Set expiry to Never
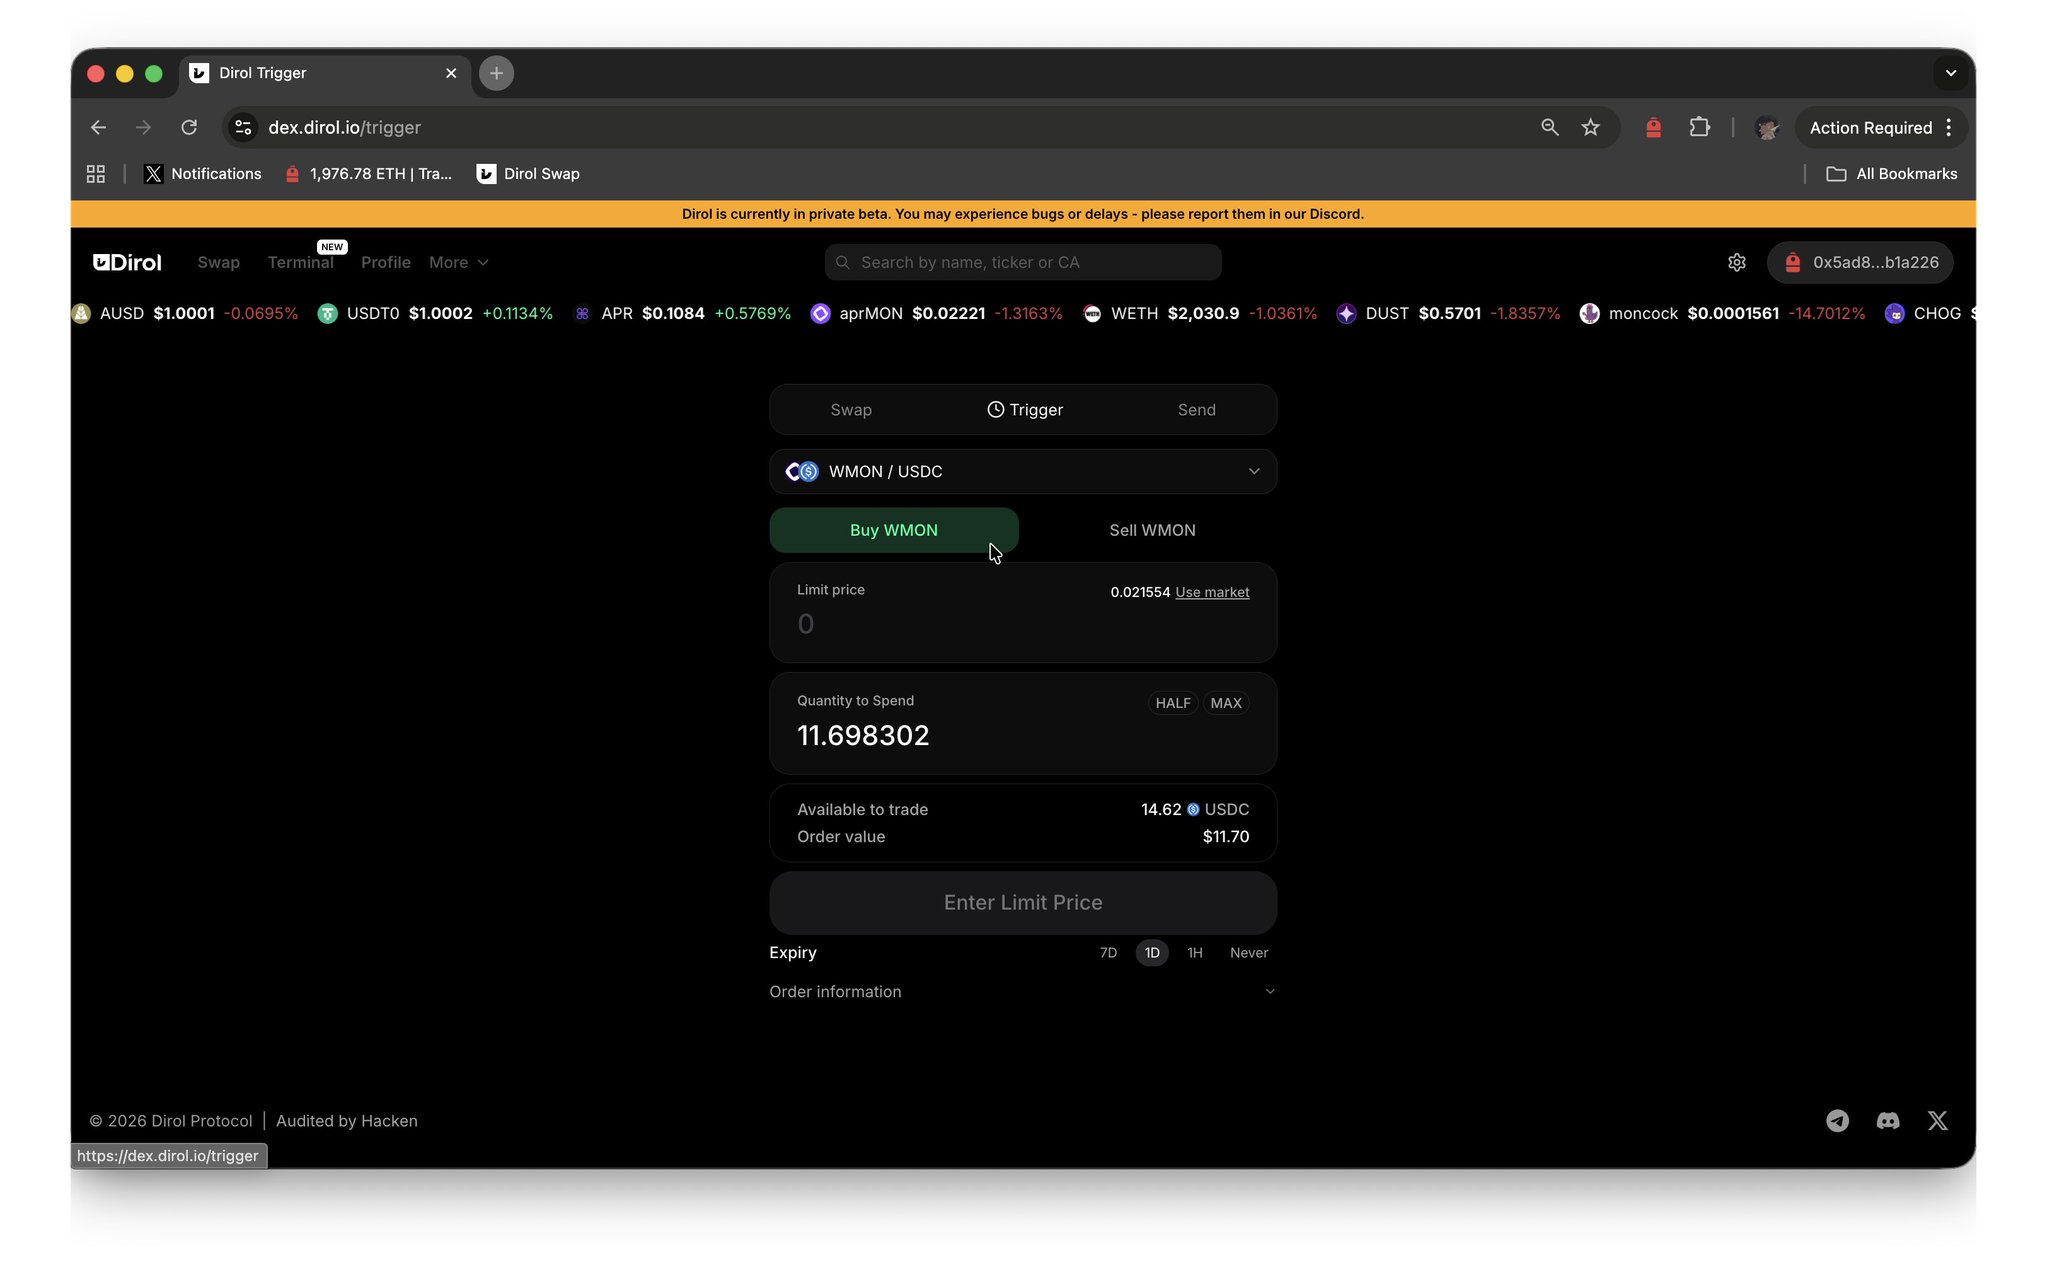Screen dimensions: 2047x1262 tap(1248, 952)
